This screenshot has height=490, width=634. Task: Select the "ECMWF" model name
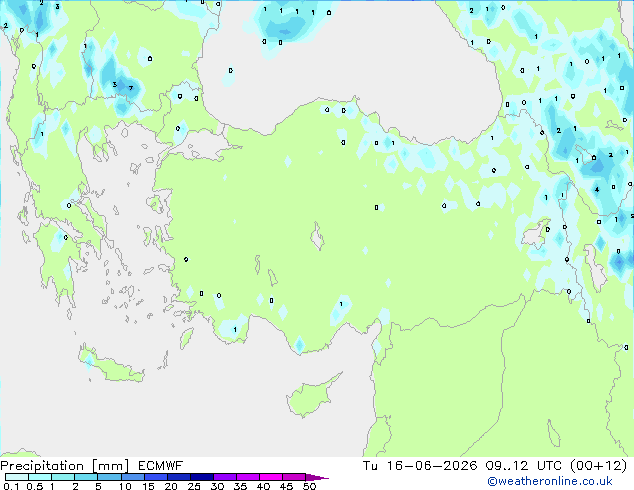161,466
